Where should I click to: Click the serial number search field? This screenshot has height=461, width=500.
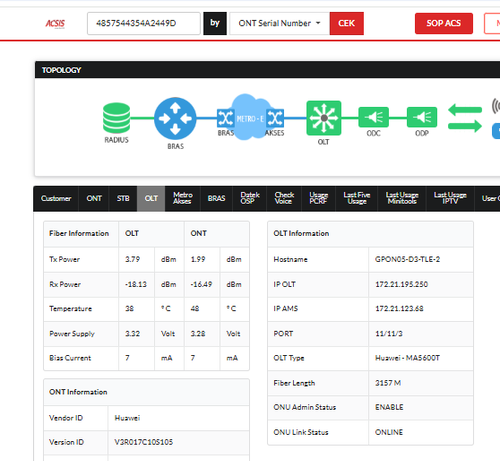[144, 23]
